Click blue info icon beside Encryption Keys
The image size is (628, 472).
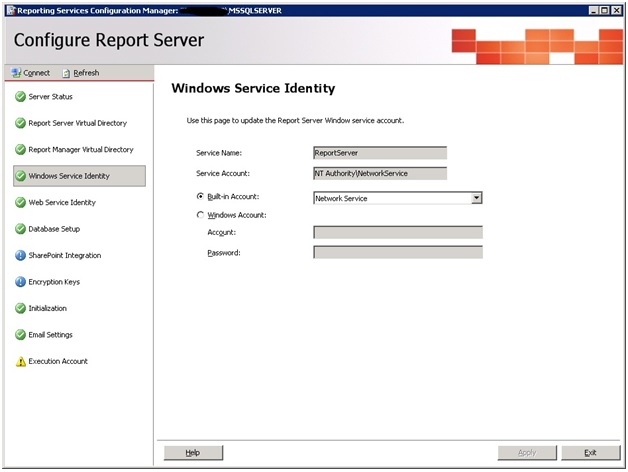(20, 282)
